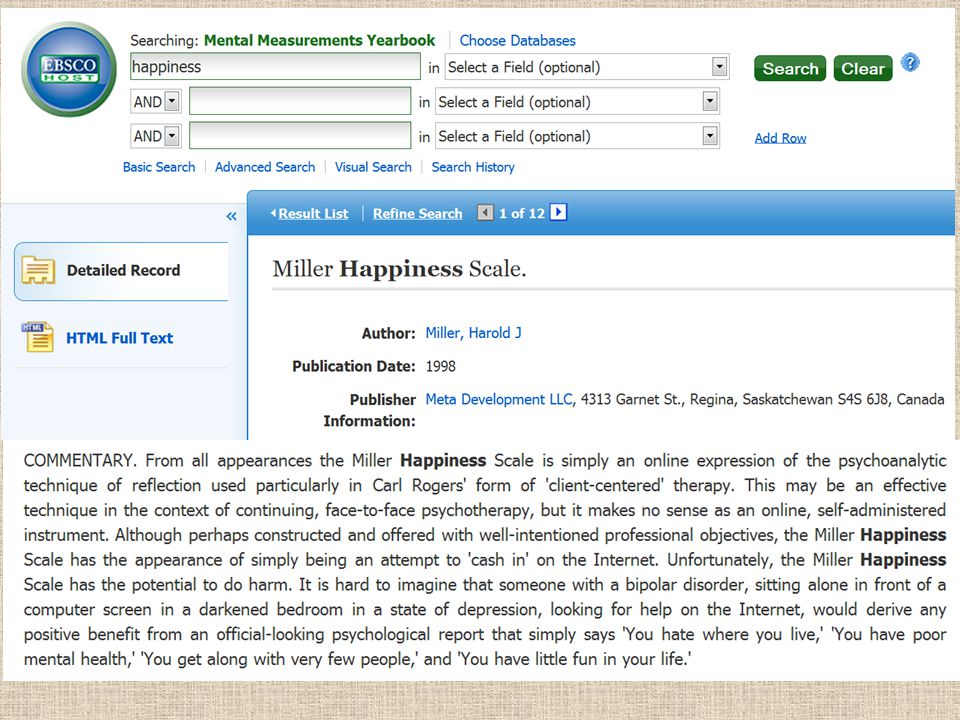The height and width of the screenshot is (720, 960).
Task: Click the Miller Happiness Scale title
Action: (x=399, y=269)
